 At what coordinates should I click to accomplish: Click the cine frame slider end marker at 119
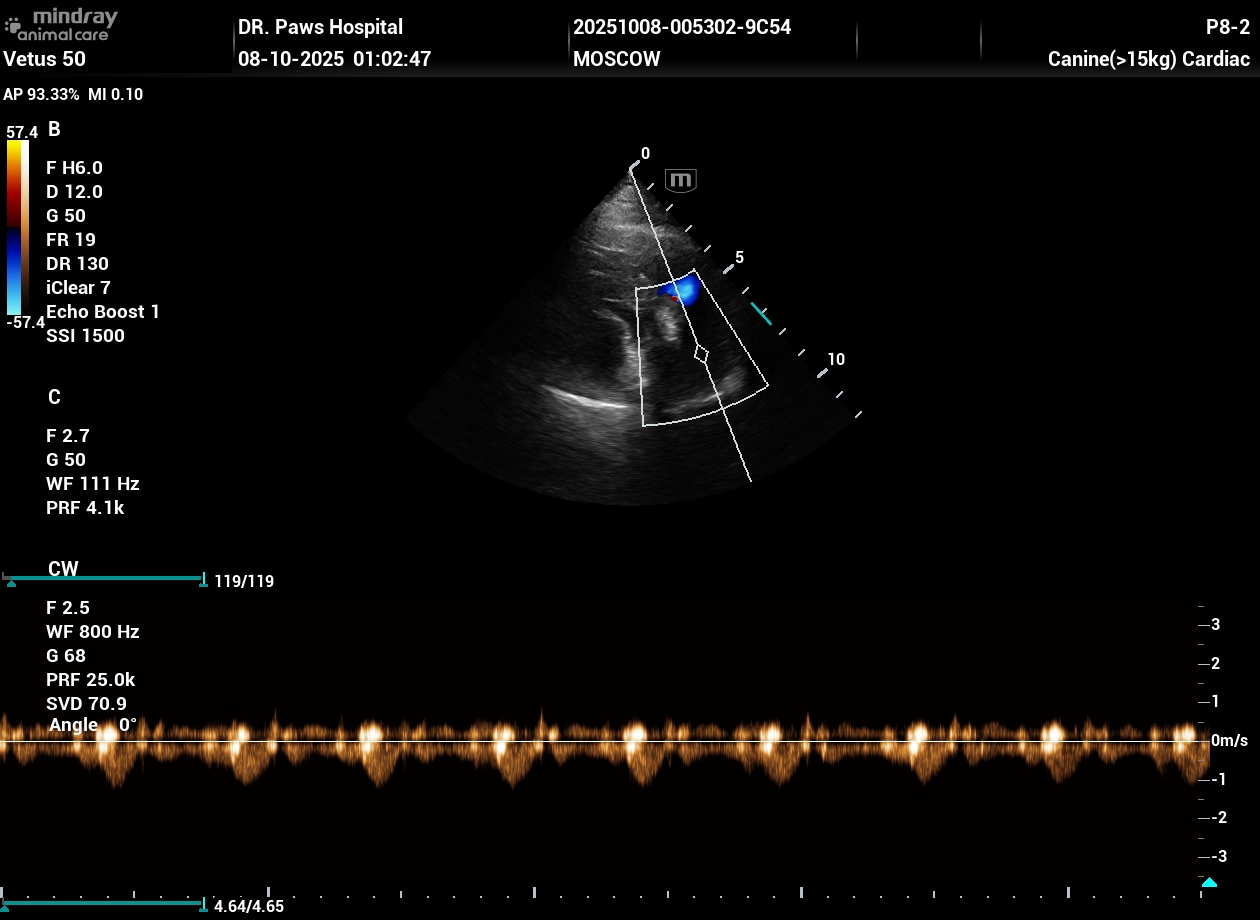203,579
